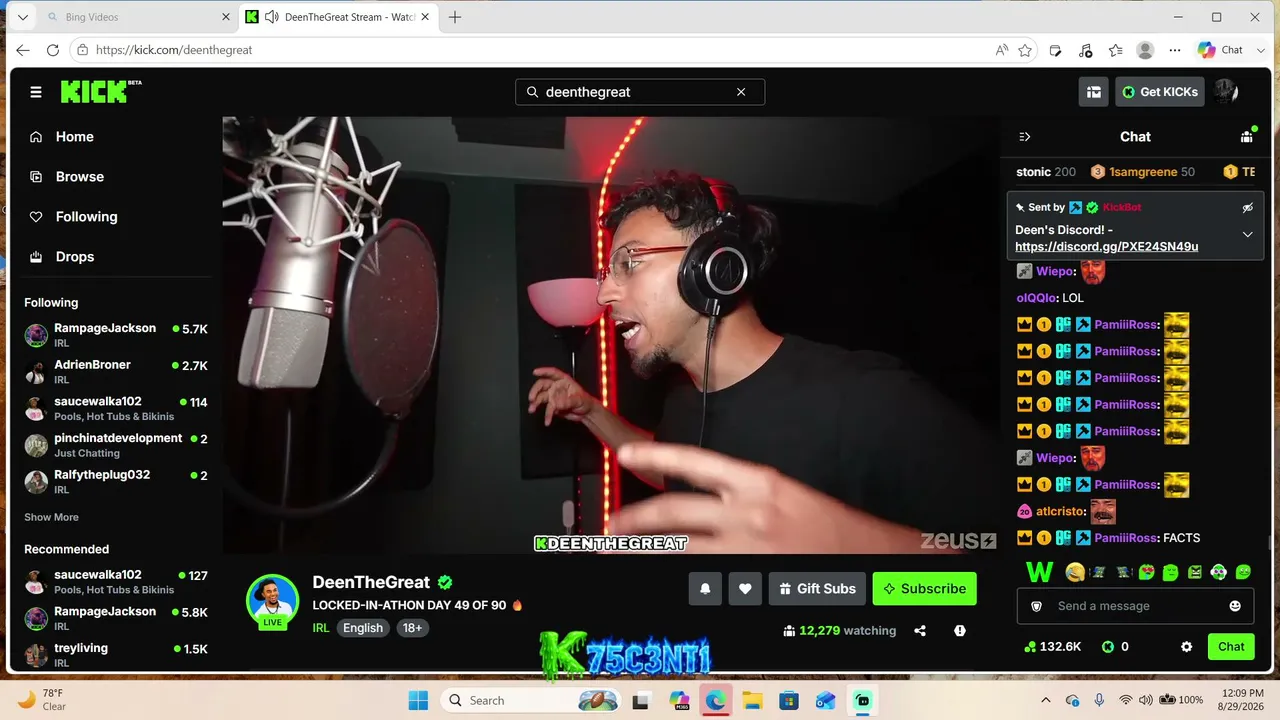The width and height of the screenshot is (1280, 720).
Task: Collapse the chat panel with the arrow icon
Action: [x=1024, y=137]
